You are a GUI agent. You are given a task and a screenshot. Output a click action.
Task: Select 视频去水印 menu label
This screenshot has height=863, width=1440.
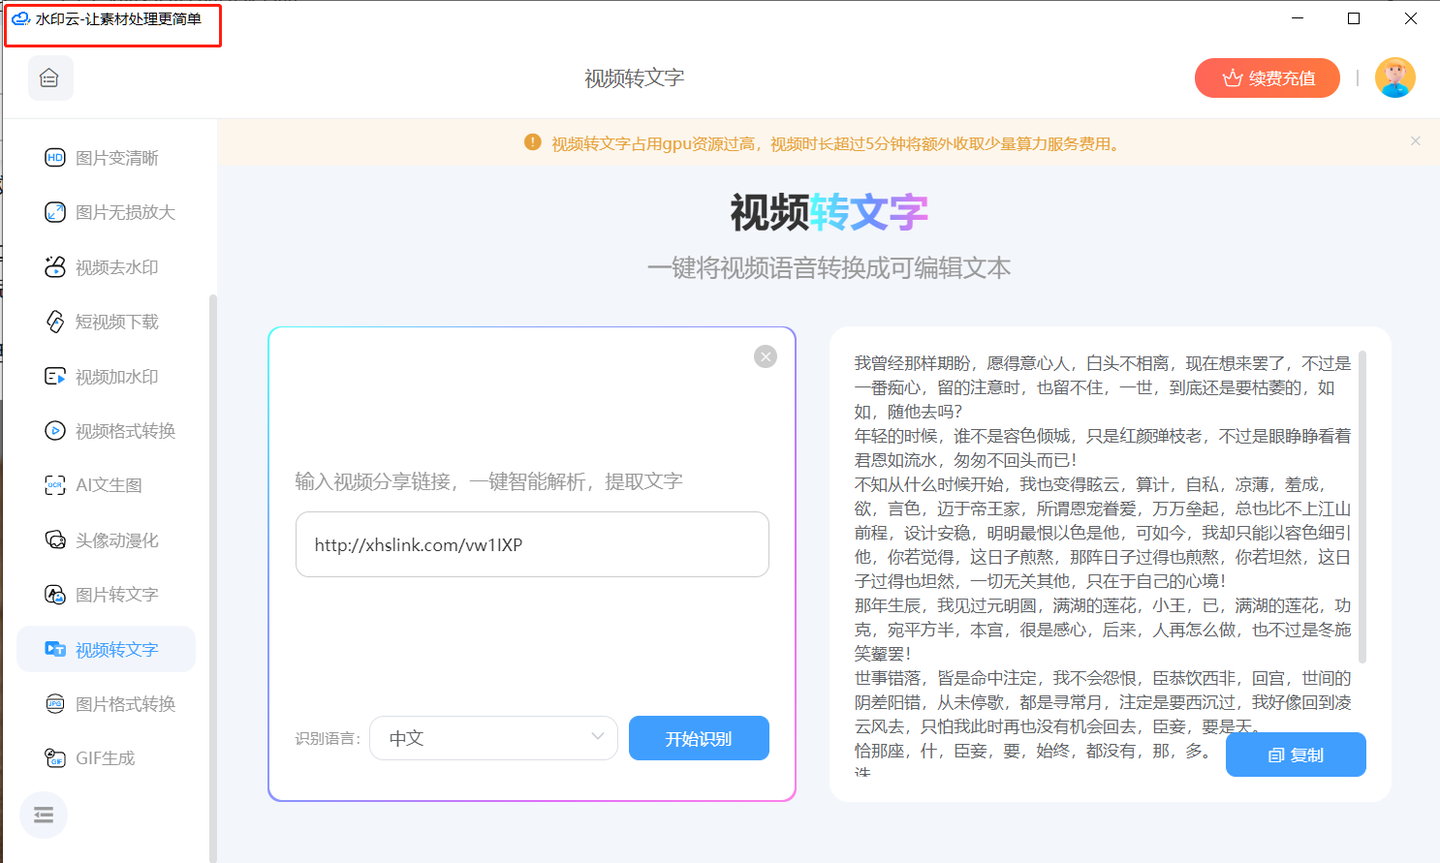pyautogui.click(x=117, y=267)
